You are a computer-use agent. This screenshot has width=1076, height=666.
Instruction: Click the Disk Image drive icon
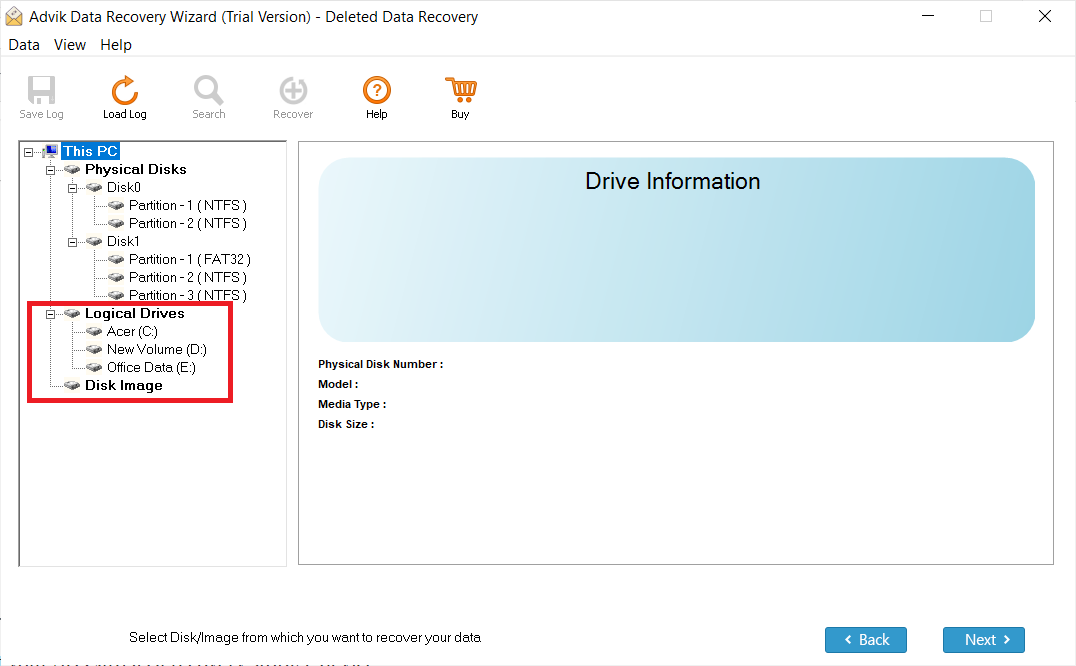pyautogui.click(x=72, y=385)
